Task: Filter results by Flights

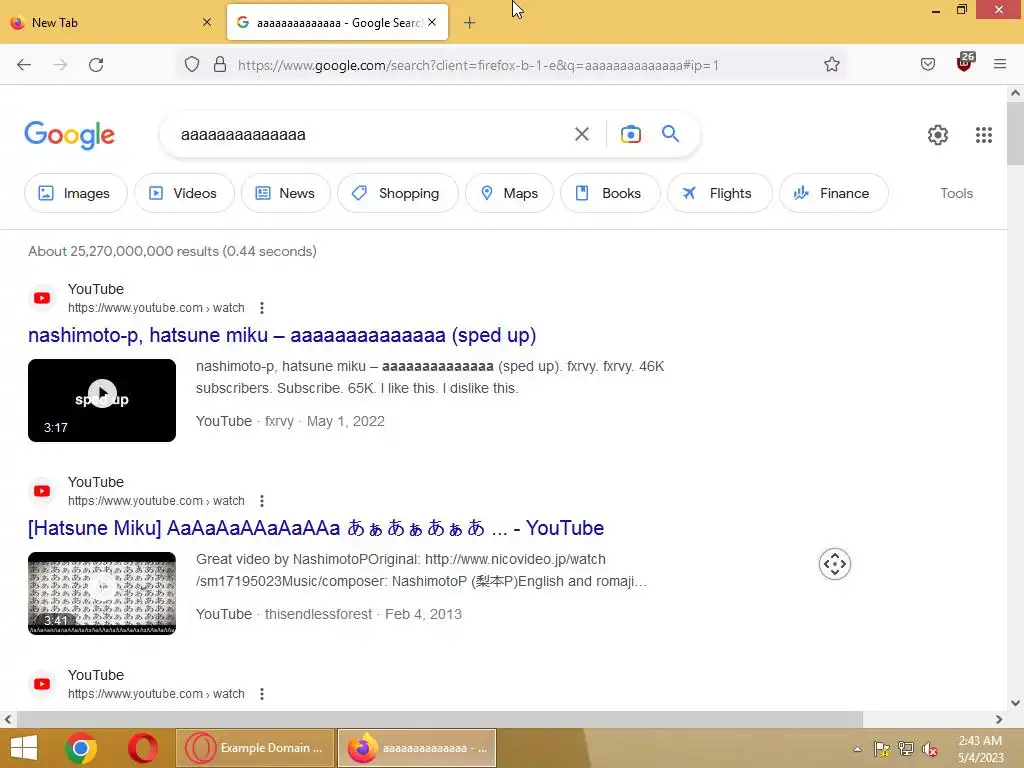Action: [x=720, y=193]
